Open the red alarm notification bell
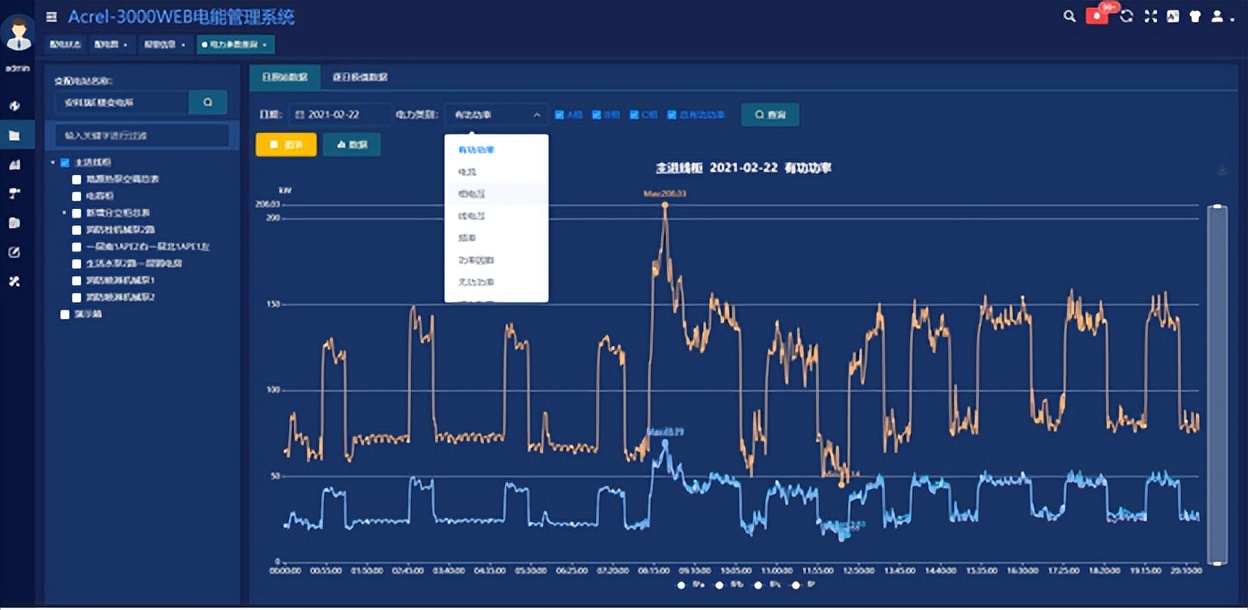 1097,16
